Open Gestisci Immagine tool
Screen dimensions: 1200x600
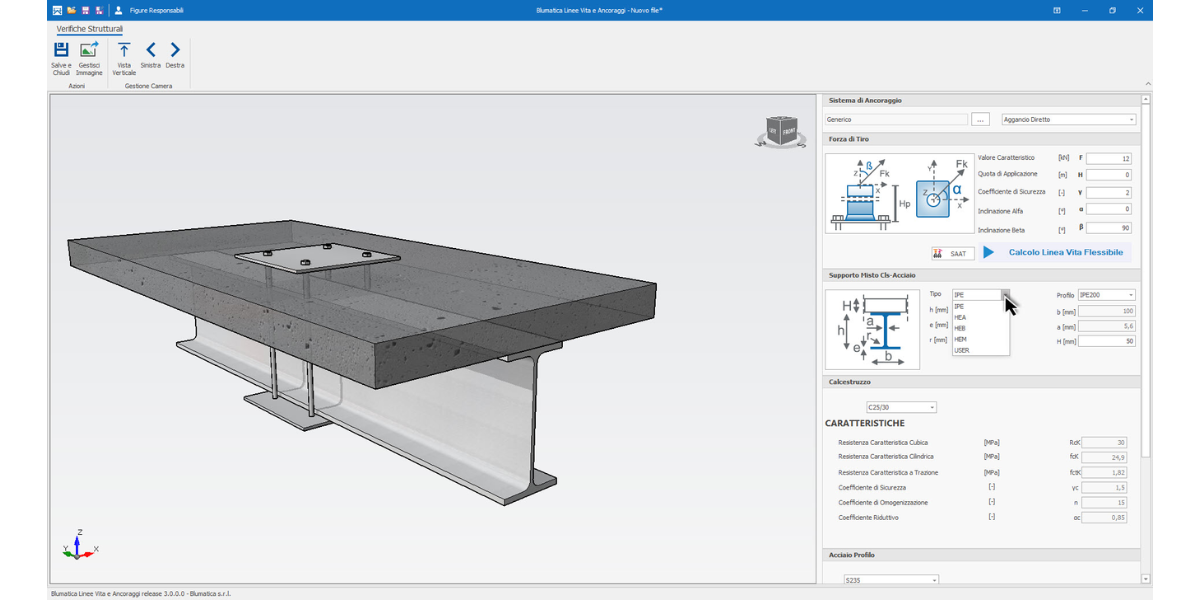pos(89,49)
